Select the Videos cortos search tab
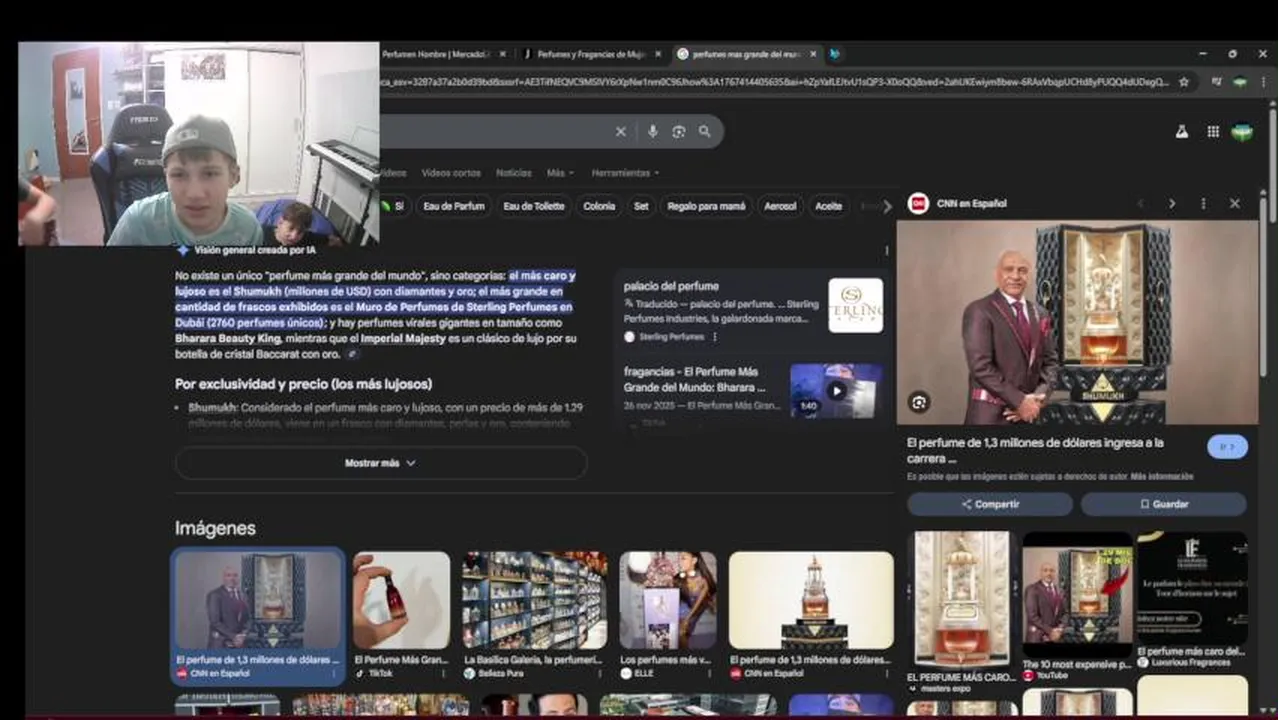The width and height of the screenshot is (1278, 720). point(451,173)
